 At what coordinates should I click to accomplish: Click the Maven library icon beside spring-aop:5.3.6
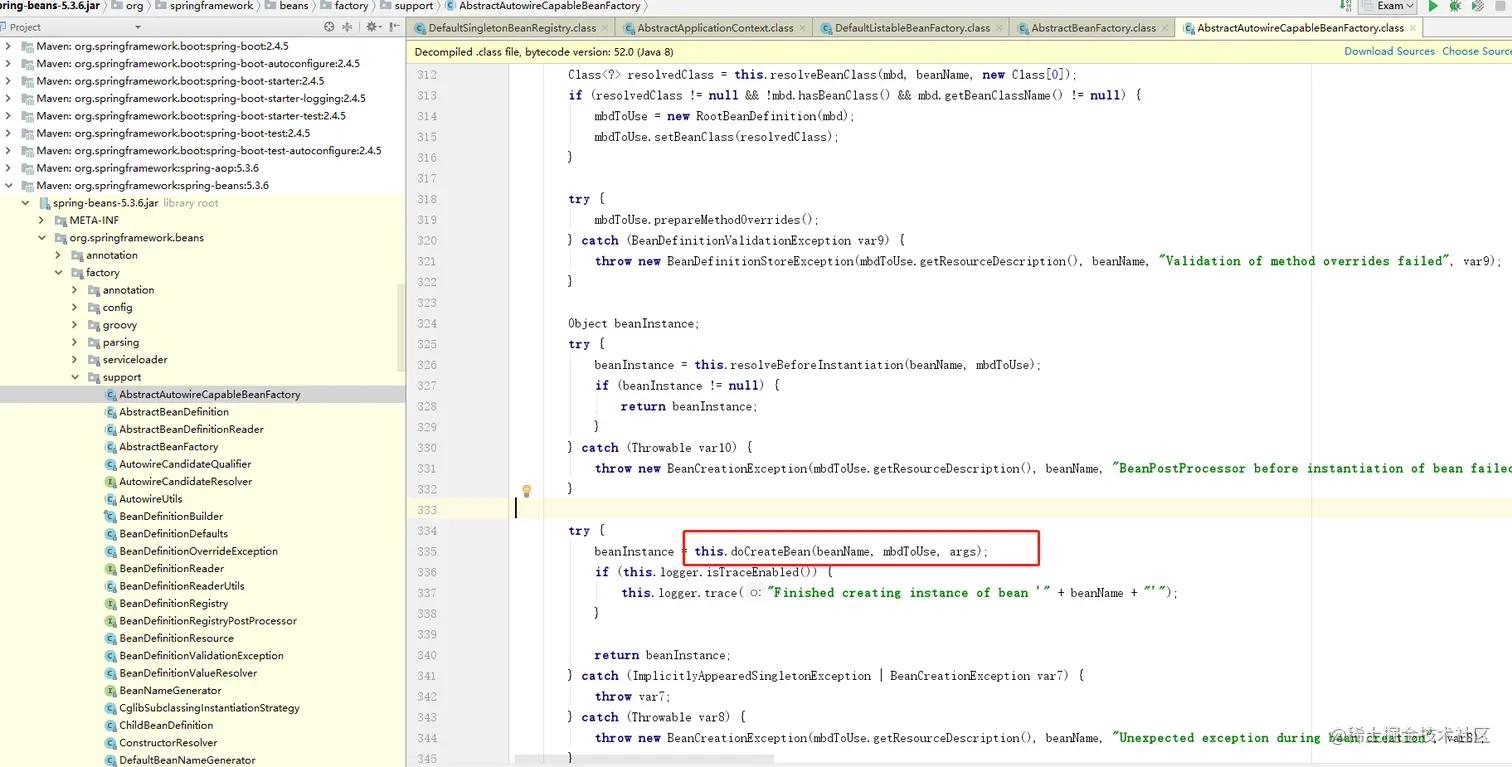click(x=27, y=168)
